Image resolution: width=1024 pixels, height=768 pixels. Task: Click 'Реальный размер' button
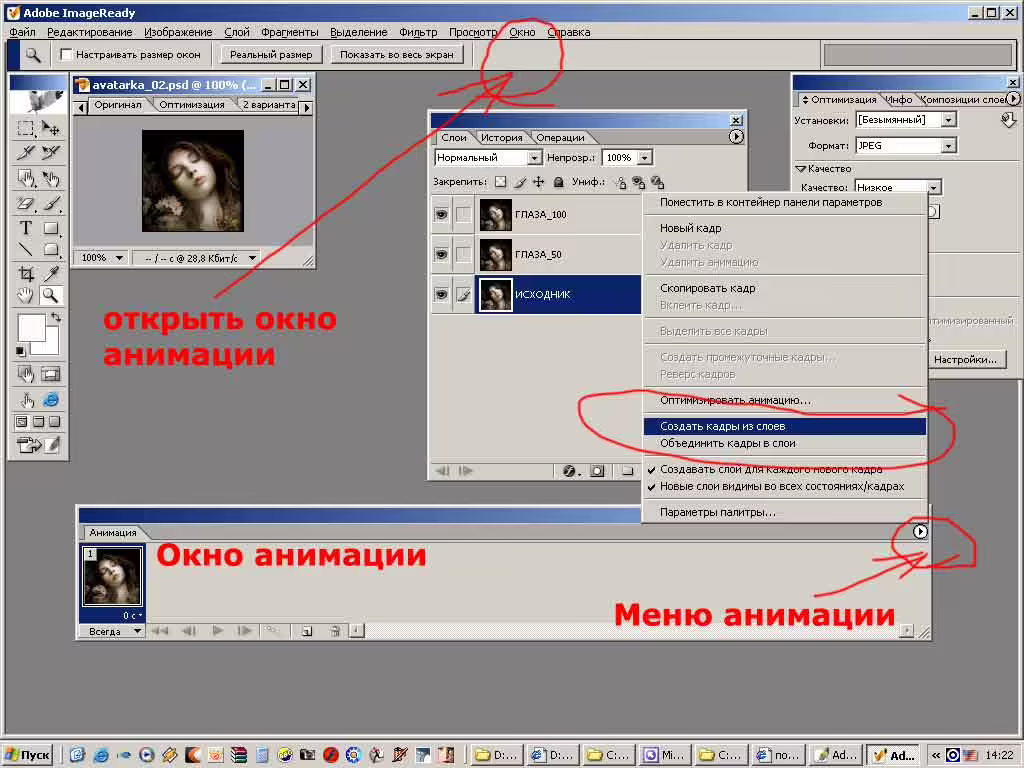(271, 55)
